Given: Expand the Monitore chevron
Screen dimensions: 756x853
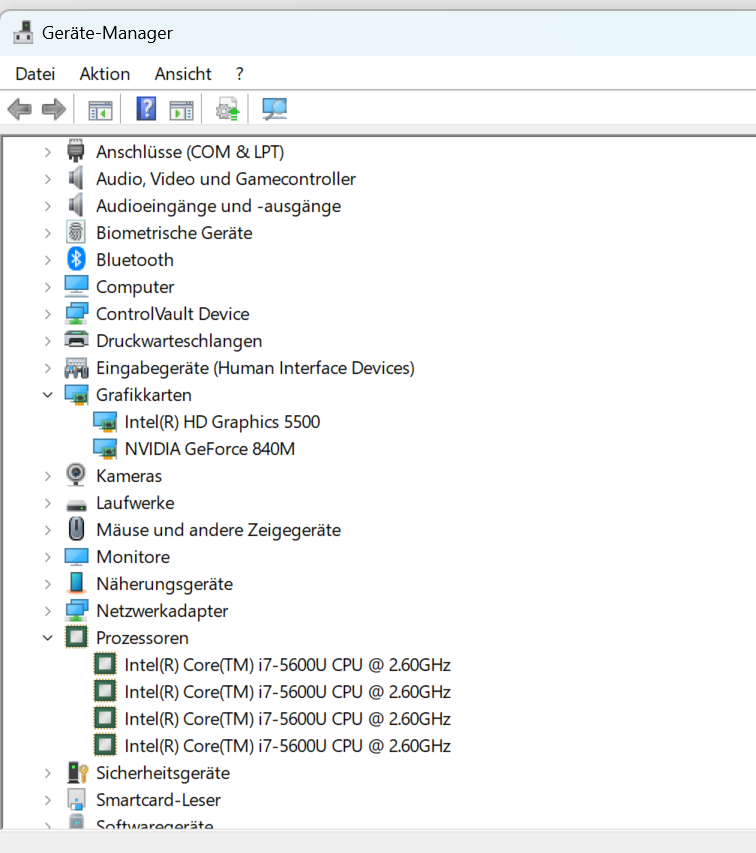Looking at the screenshot, I should coord(48,557).
